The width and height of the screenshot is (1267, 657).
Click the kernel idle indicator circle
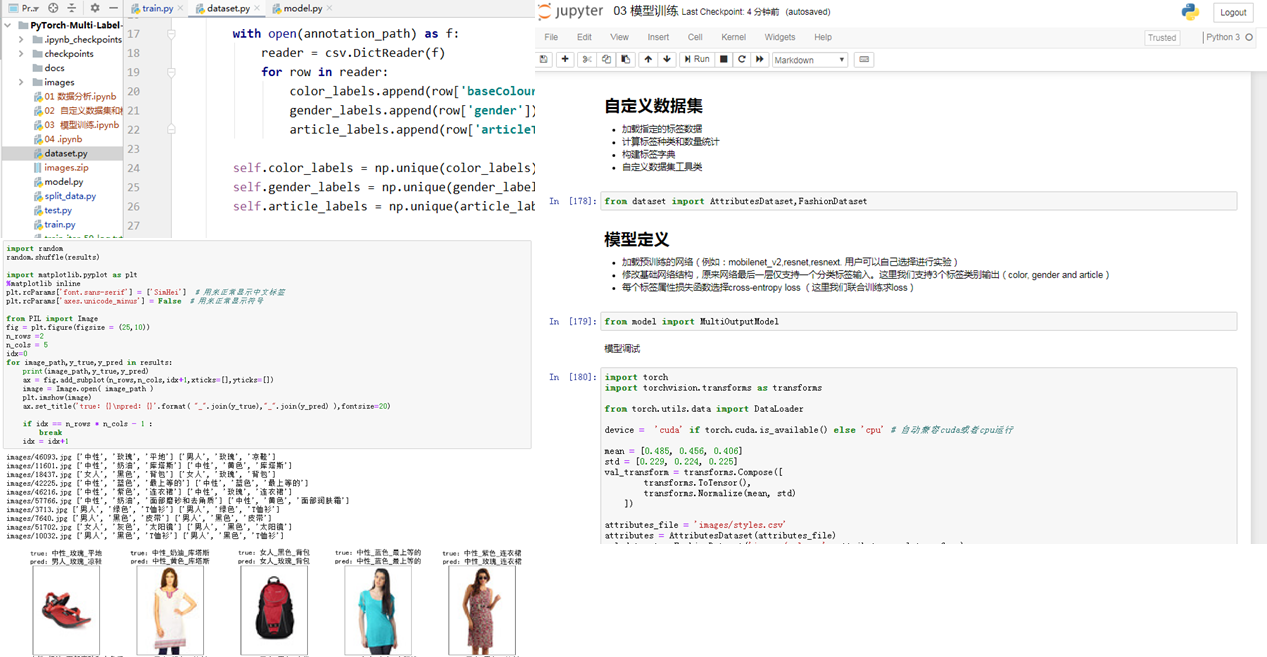tap(1249, 37)
